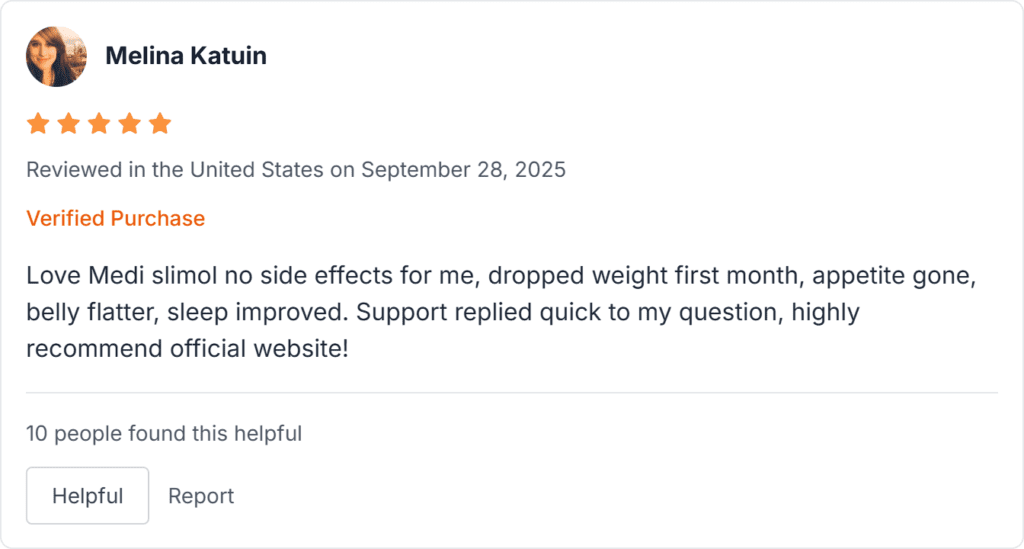1024x549 pixels.
Task: Click the word 'Love' starting the review
Action: [48, 275]
